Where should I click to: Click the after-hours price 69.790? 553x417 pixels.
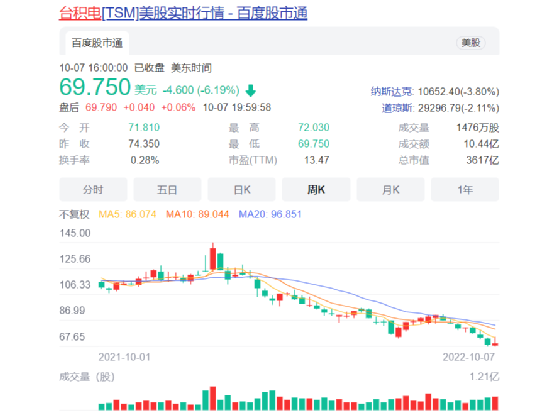coord(101,107)
